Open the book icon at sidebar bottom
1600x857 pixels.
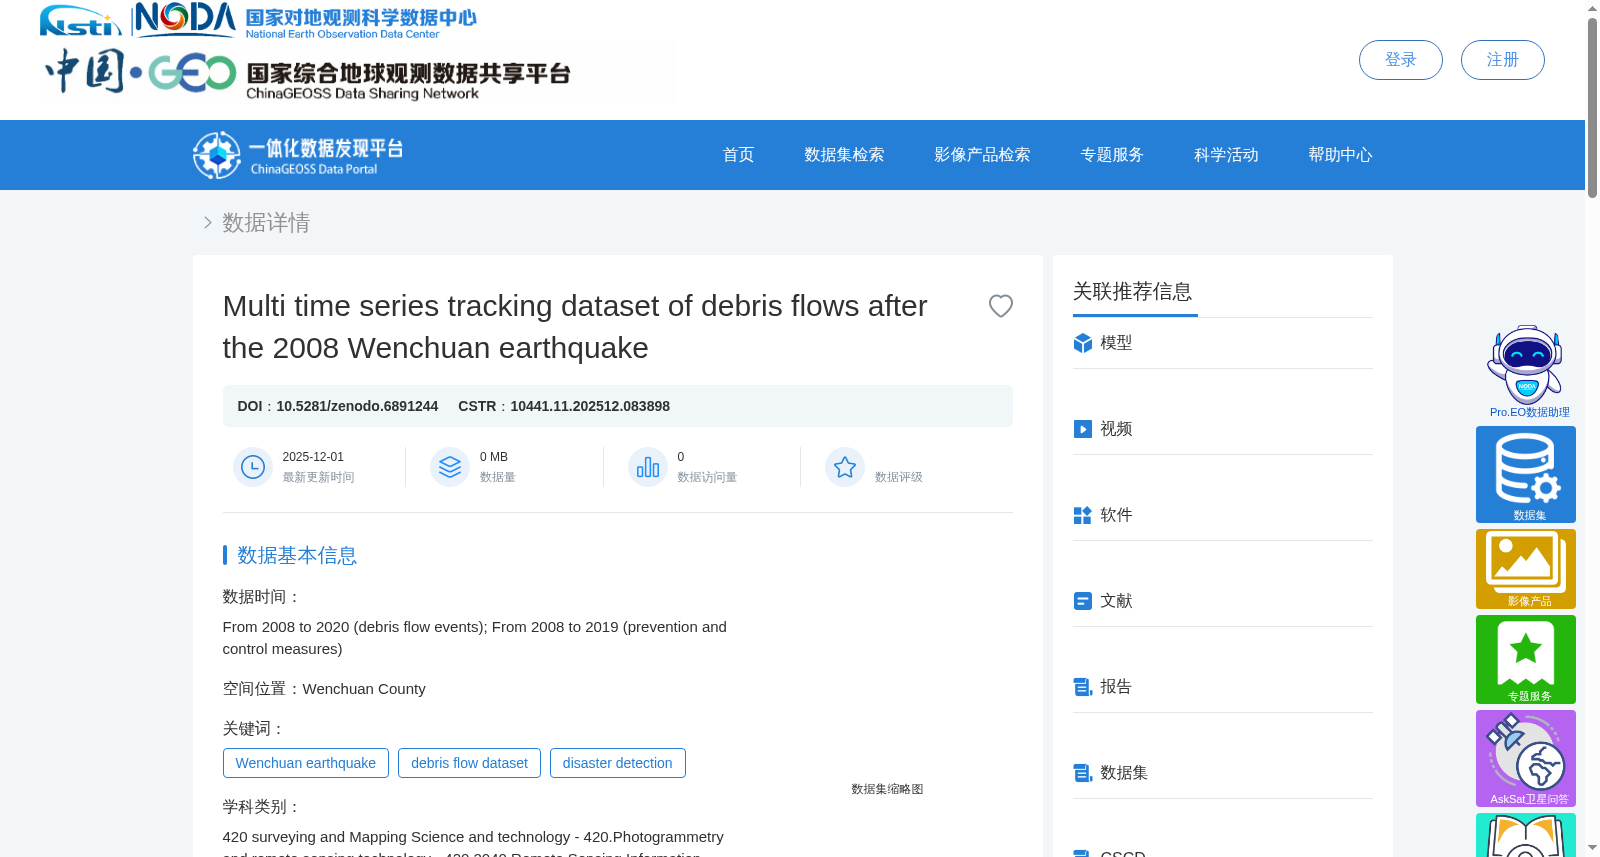[x=1526, y=835]
